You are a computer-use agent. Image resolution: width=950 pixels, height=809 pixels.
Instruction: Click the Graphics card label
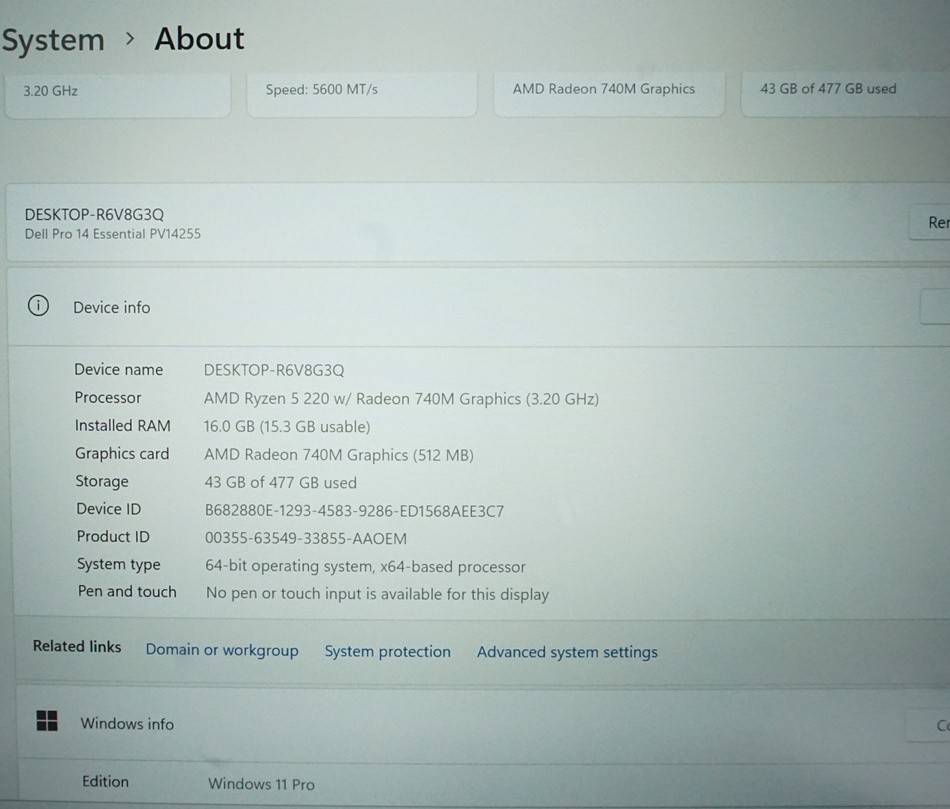coord(122,453)
